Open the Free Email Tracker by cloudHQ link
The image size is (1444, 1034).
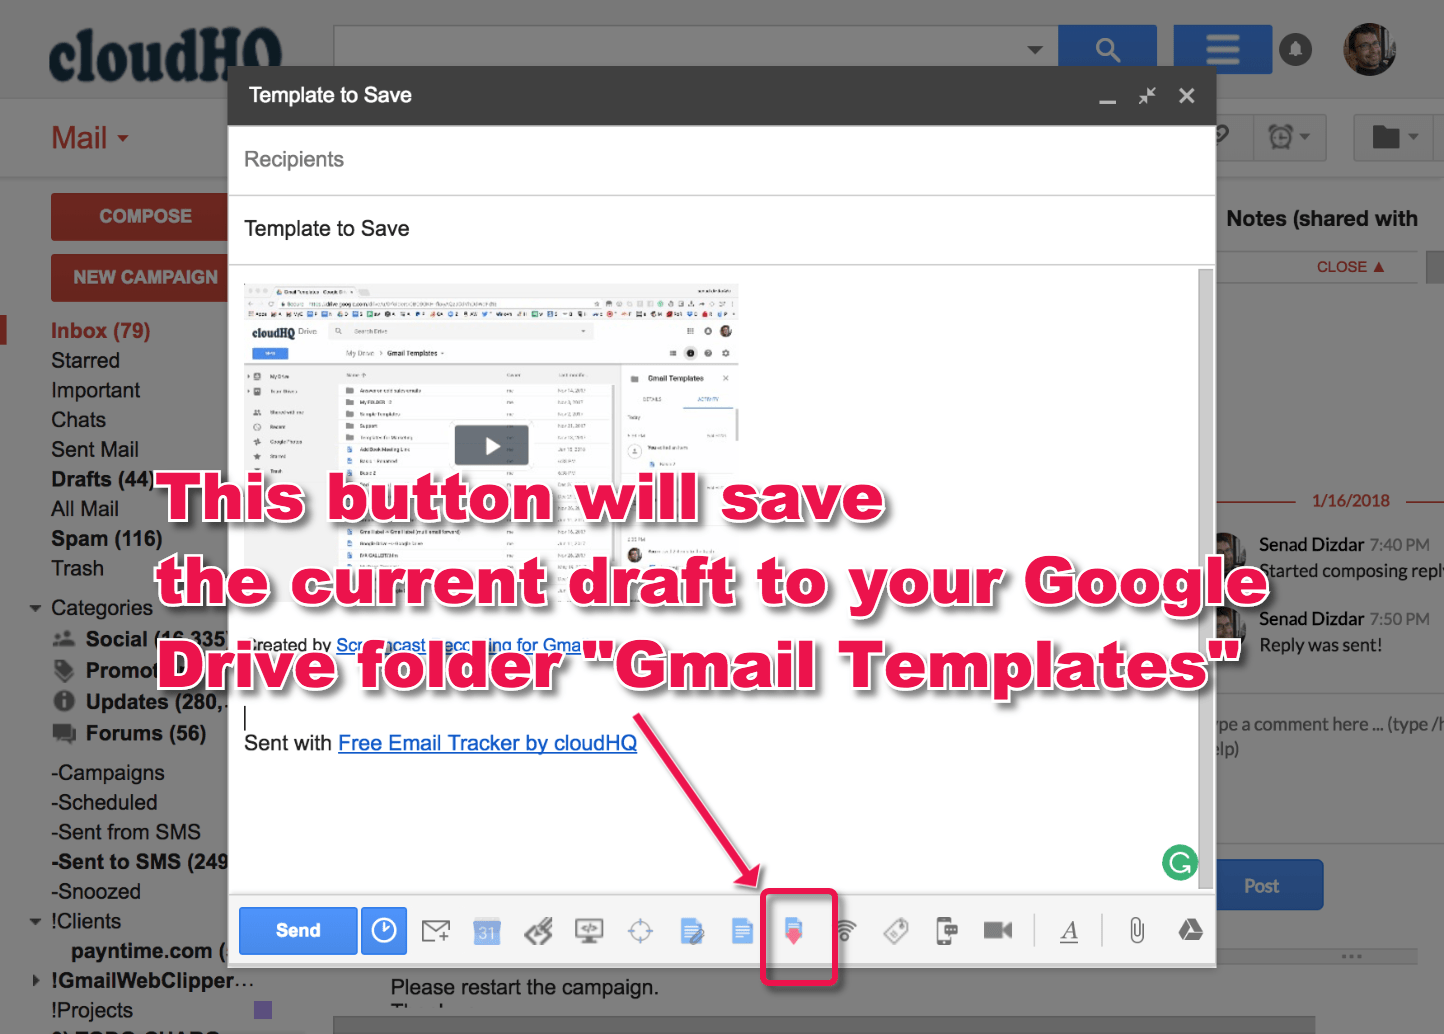coord(487,743)
